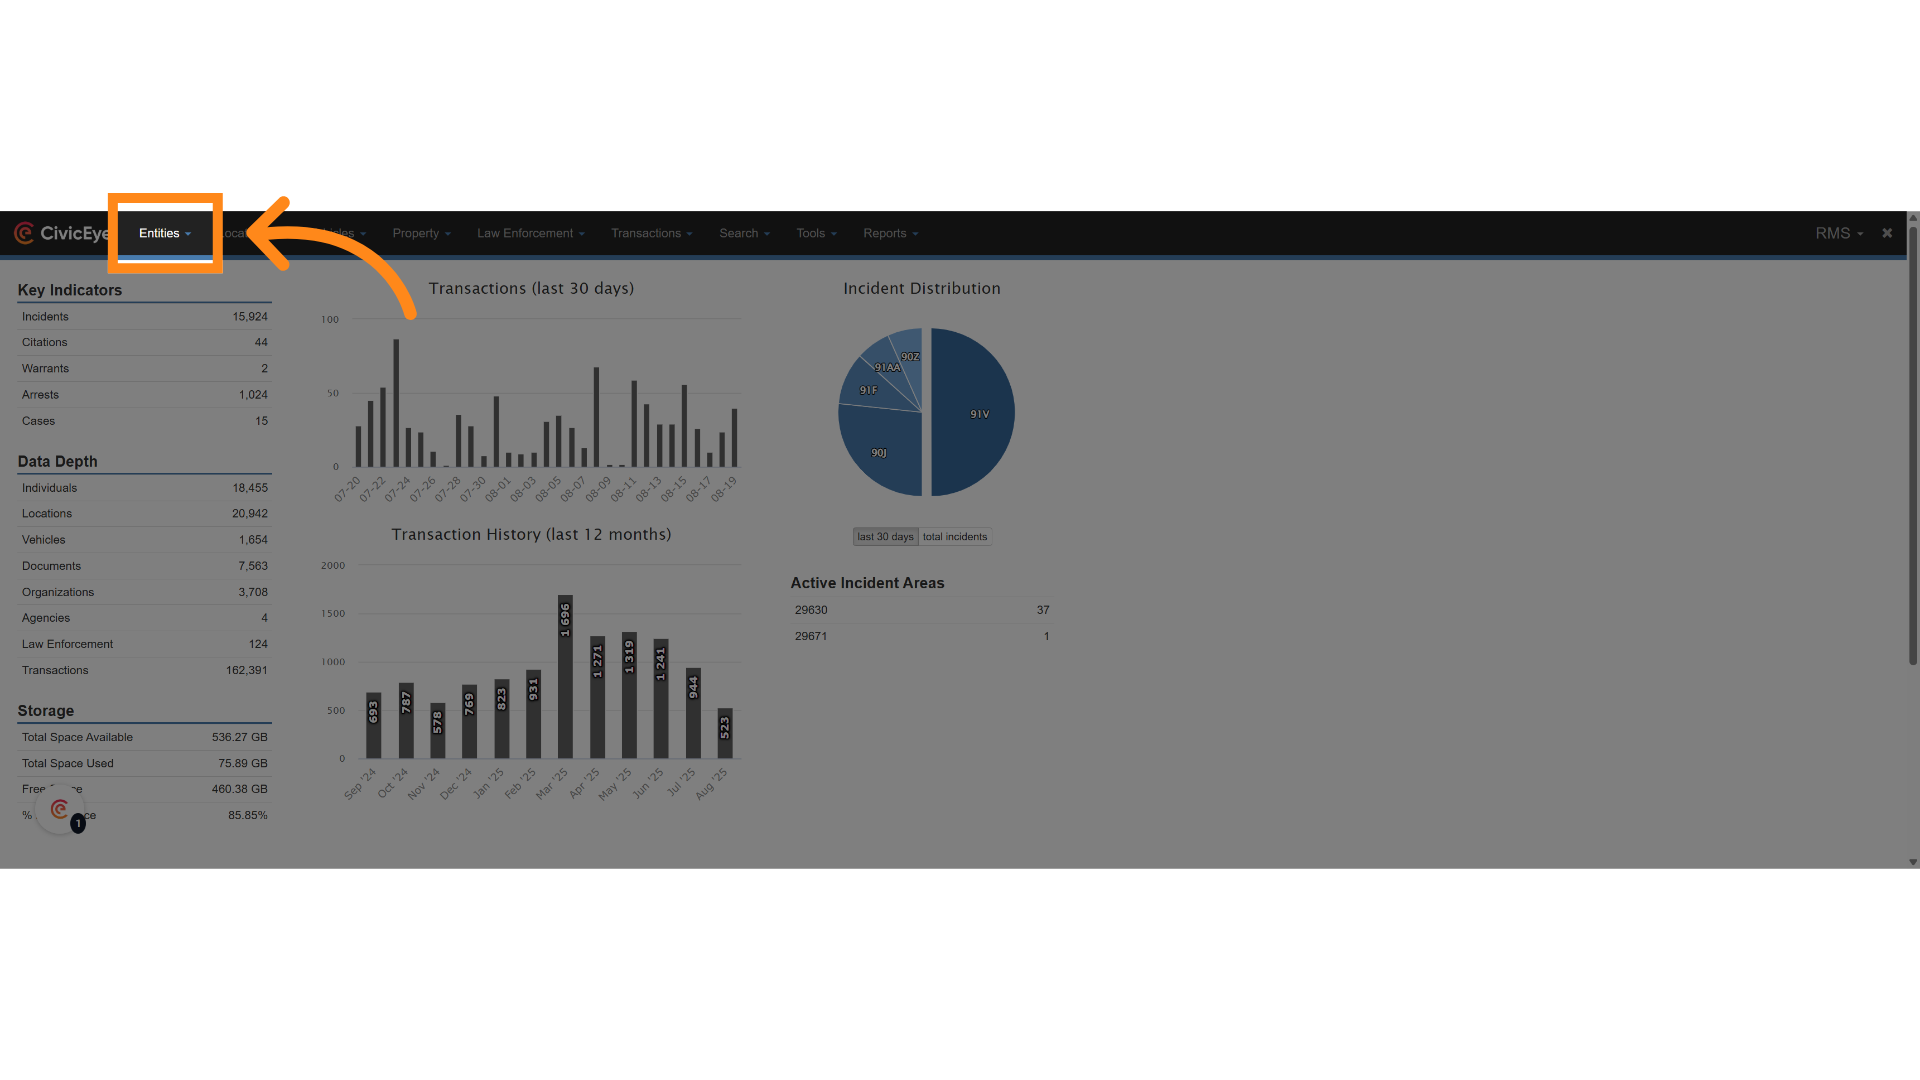Click the page vertical scrollbar

pos(1913,445)
